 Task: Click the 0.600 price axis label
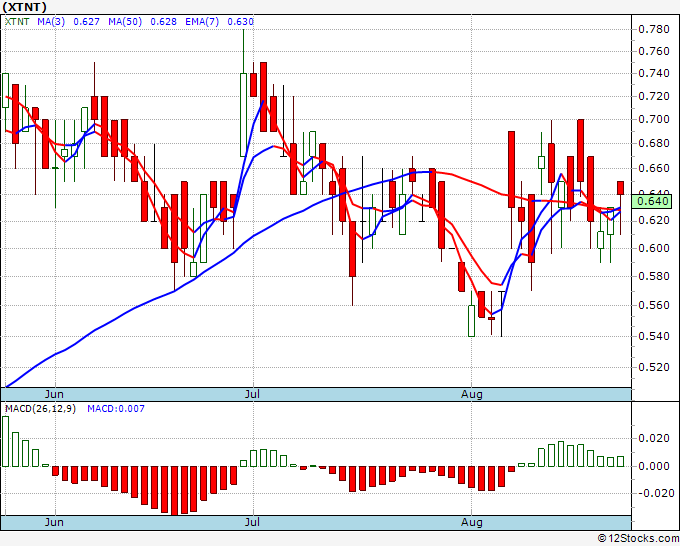pos(654,248)
